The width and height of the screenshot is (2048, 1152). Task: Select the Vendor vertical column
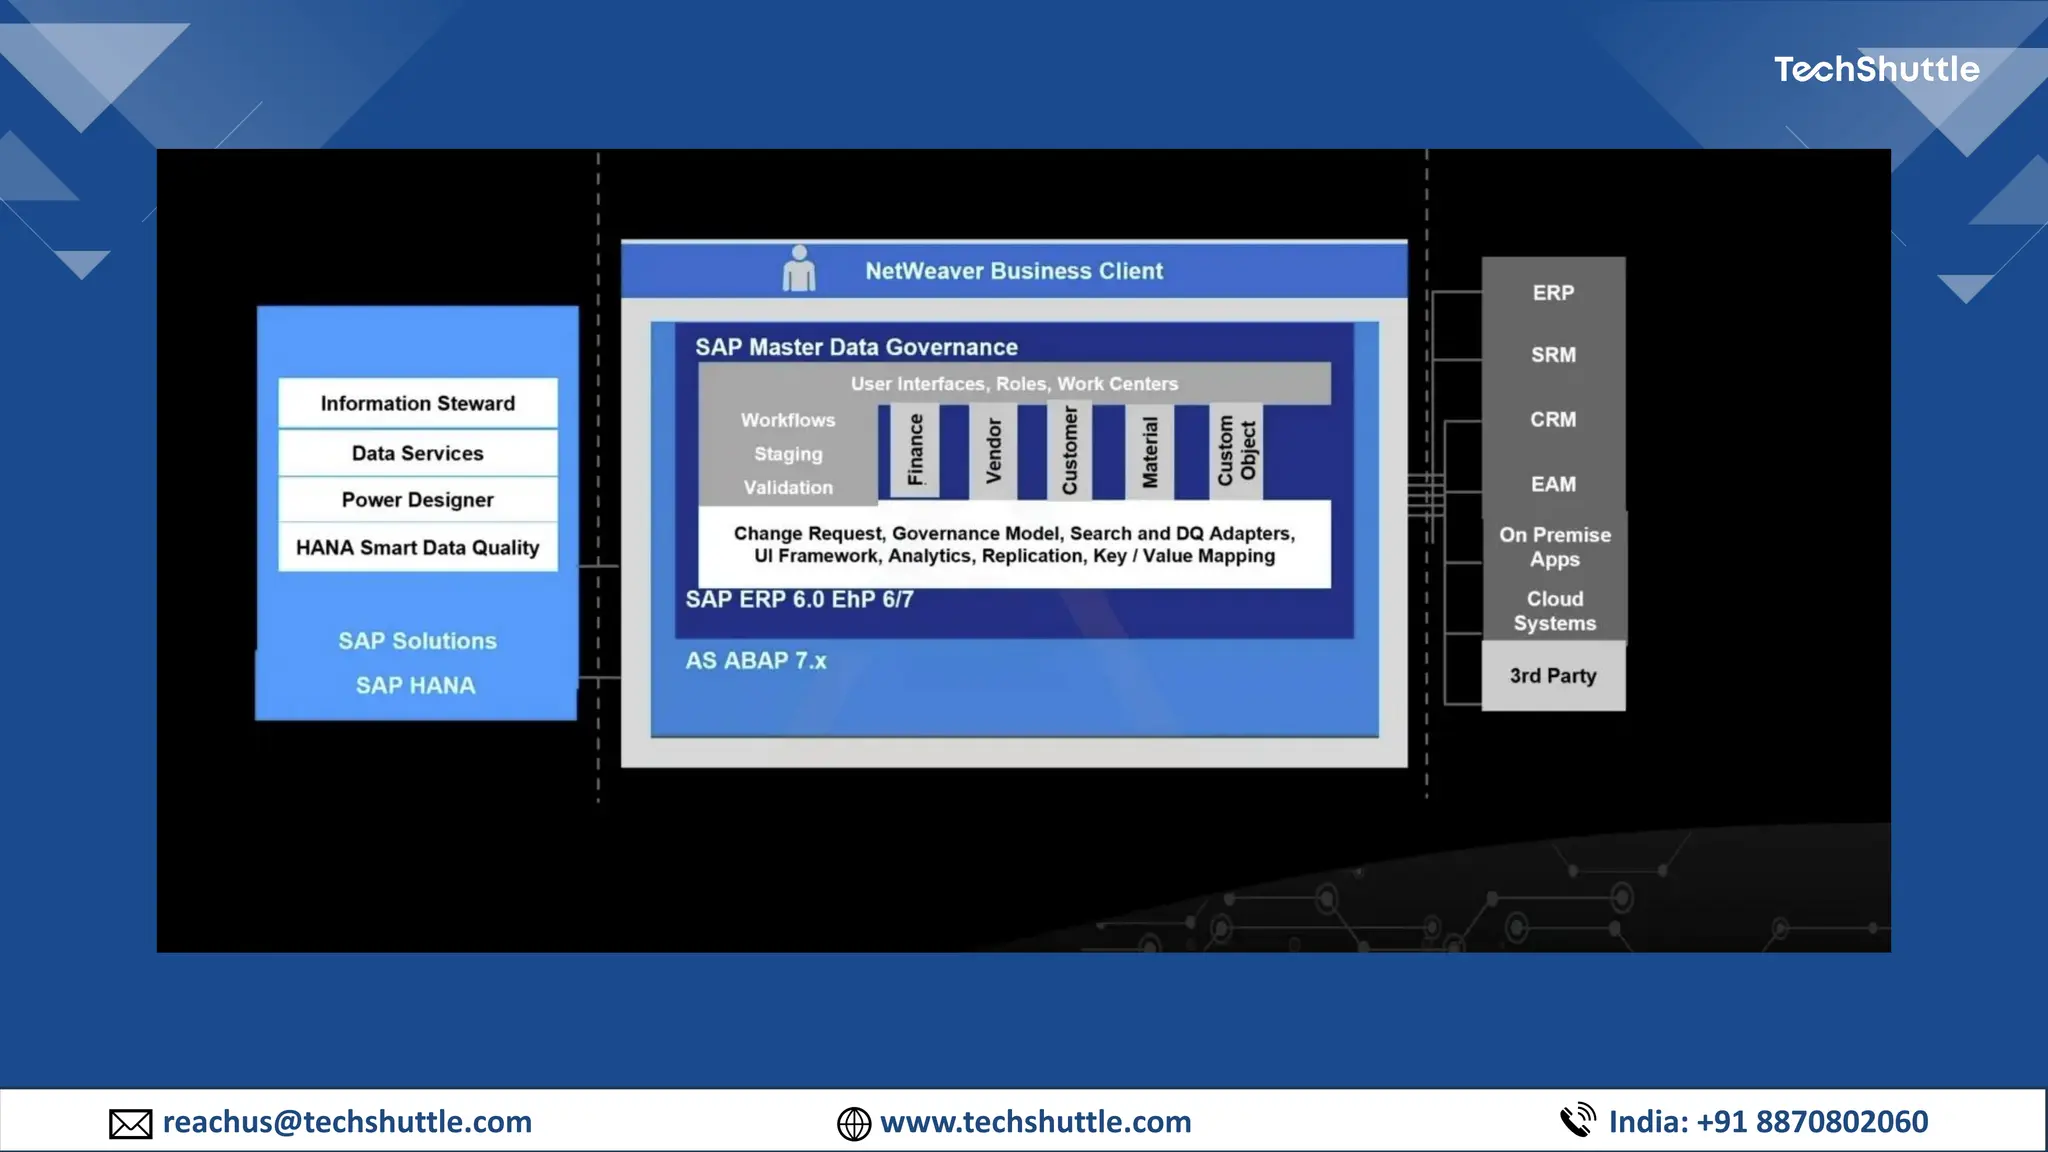993,450
